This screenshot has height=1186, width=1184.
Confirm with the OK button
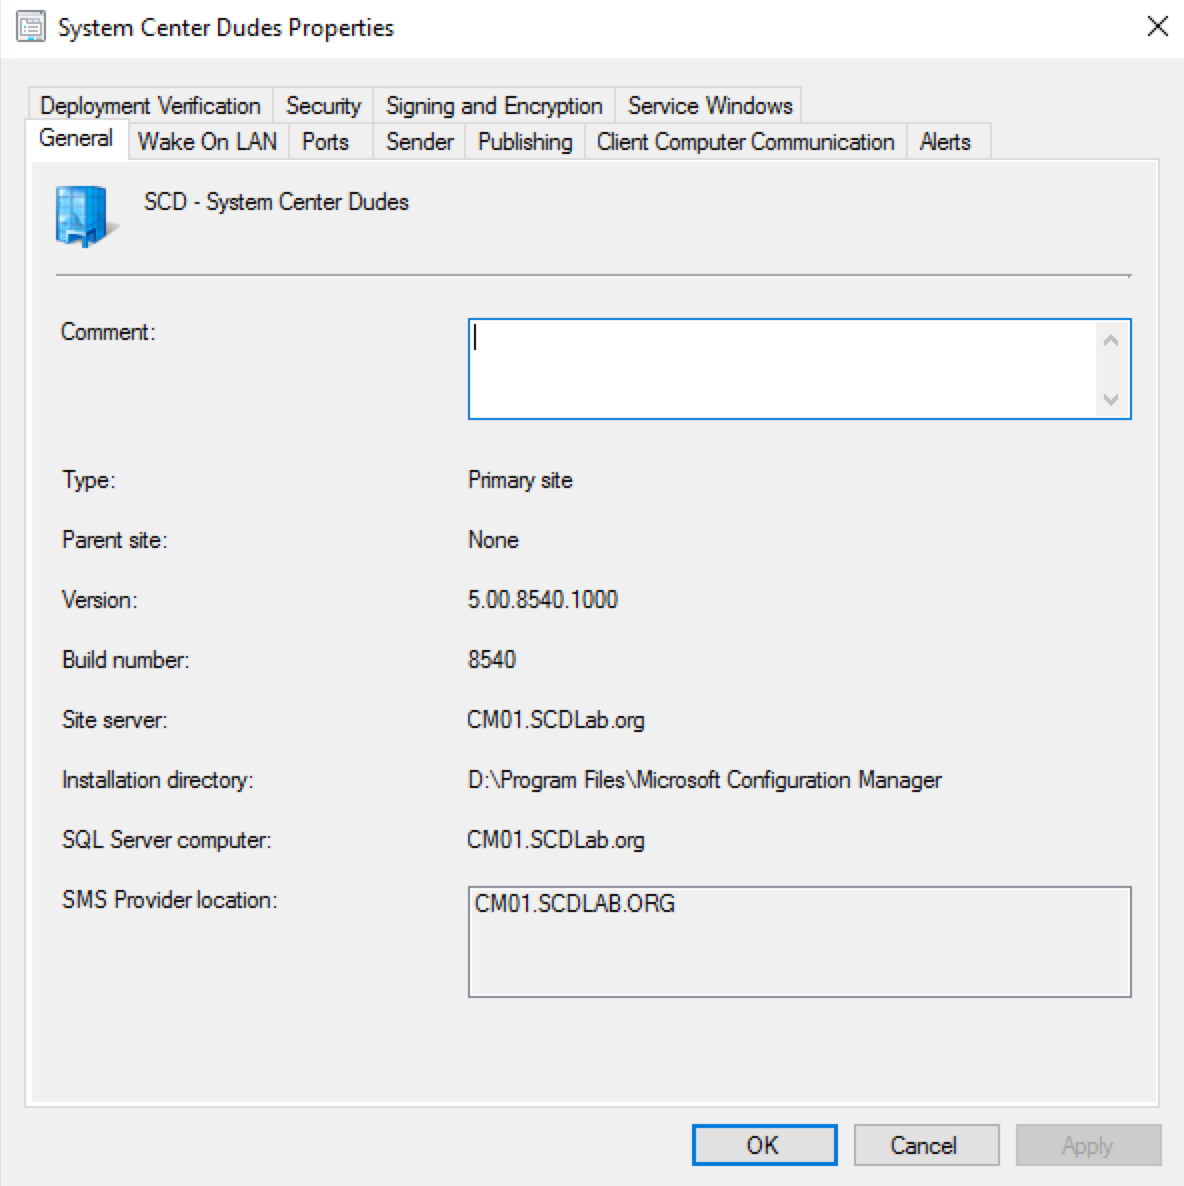point(764,1145)
